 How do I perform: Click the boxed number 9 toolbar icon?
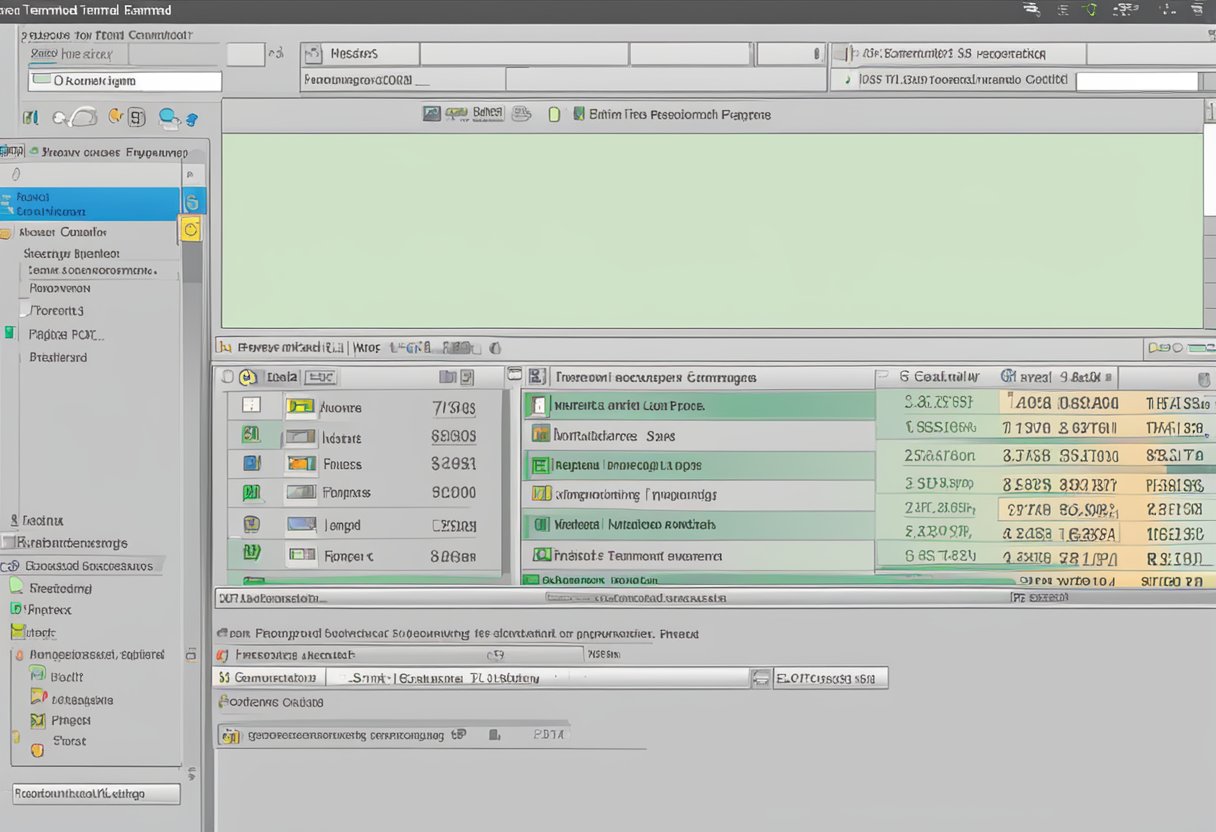(137, 118)
